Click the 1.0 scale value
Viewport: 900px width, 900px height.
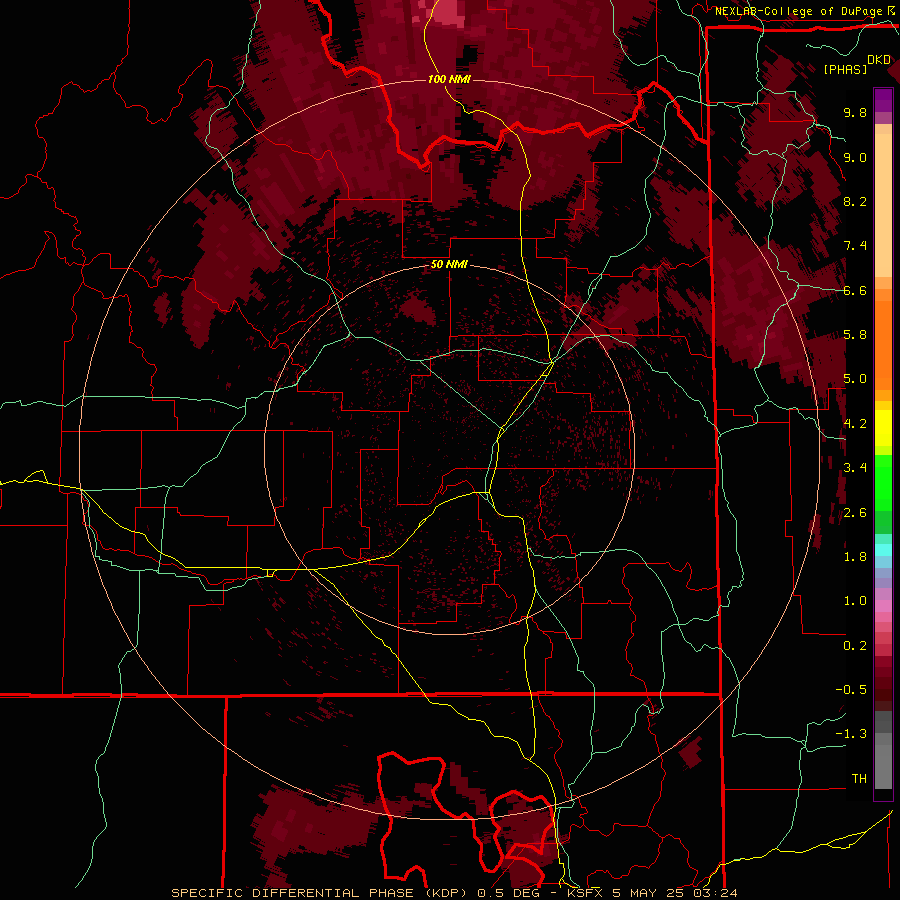855,601
